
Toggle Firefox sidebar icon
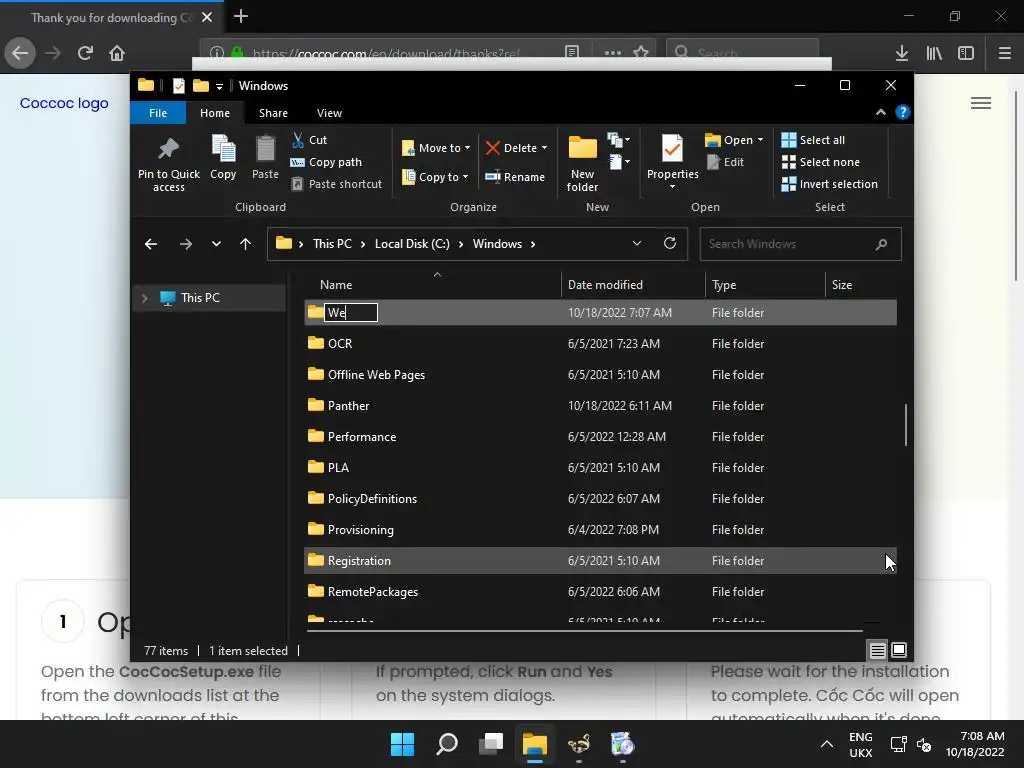[x=966, y=53]
